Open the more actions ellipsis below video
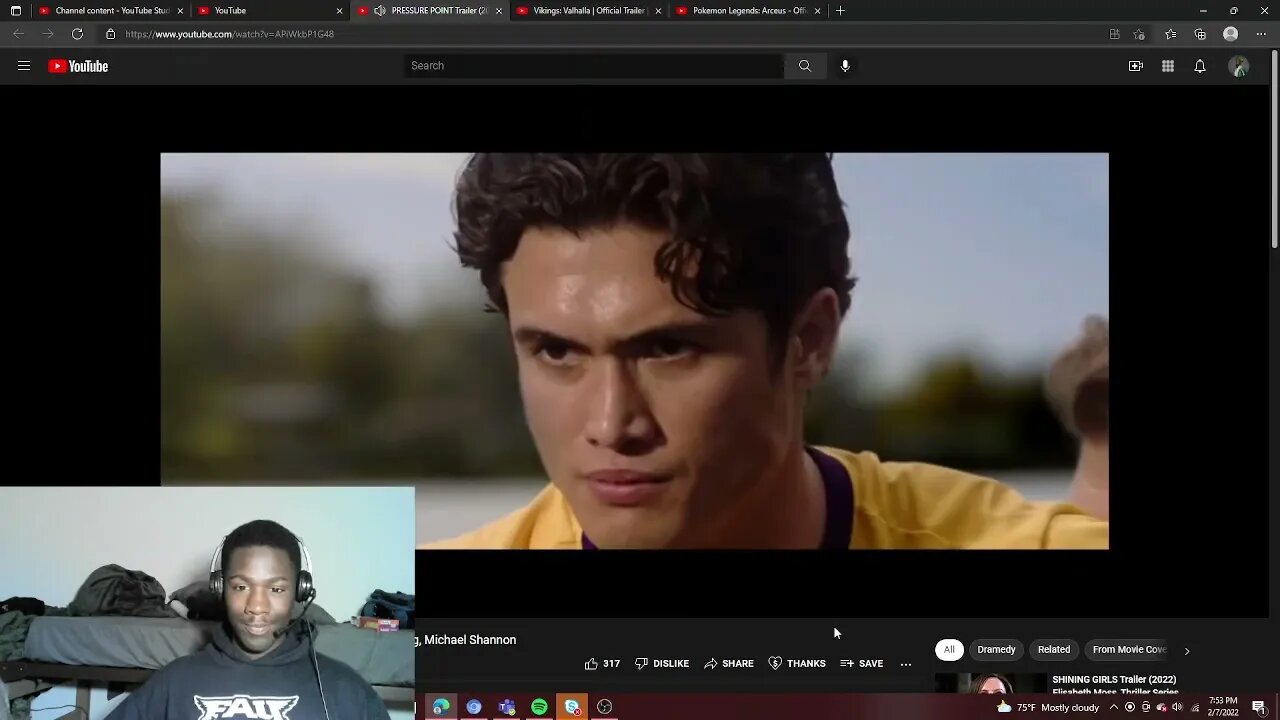The image size is (1280, 720). [x=906, y=663]
